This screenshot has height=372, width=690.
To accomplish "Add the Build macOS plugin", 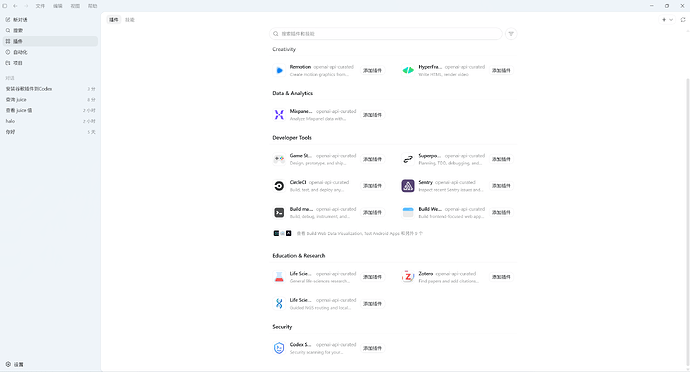I will tap(372, 213).
